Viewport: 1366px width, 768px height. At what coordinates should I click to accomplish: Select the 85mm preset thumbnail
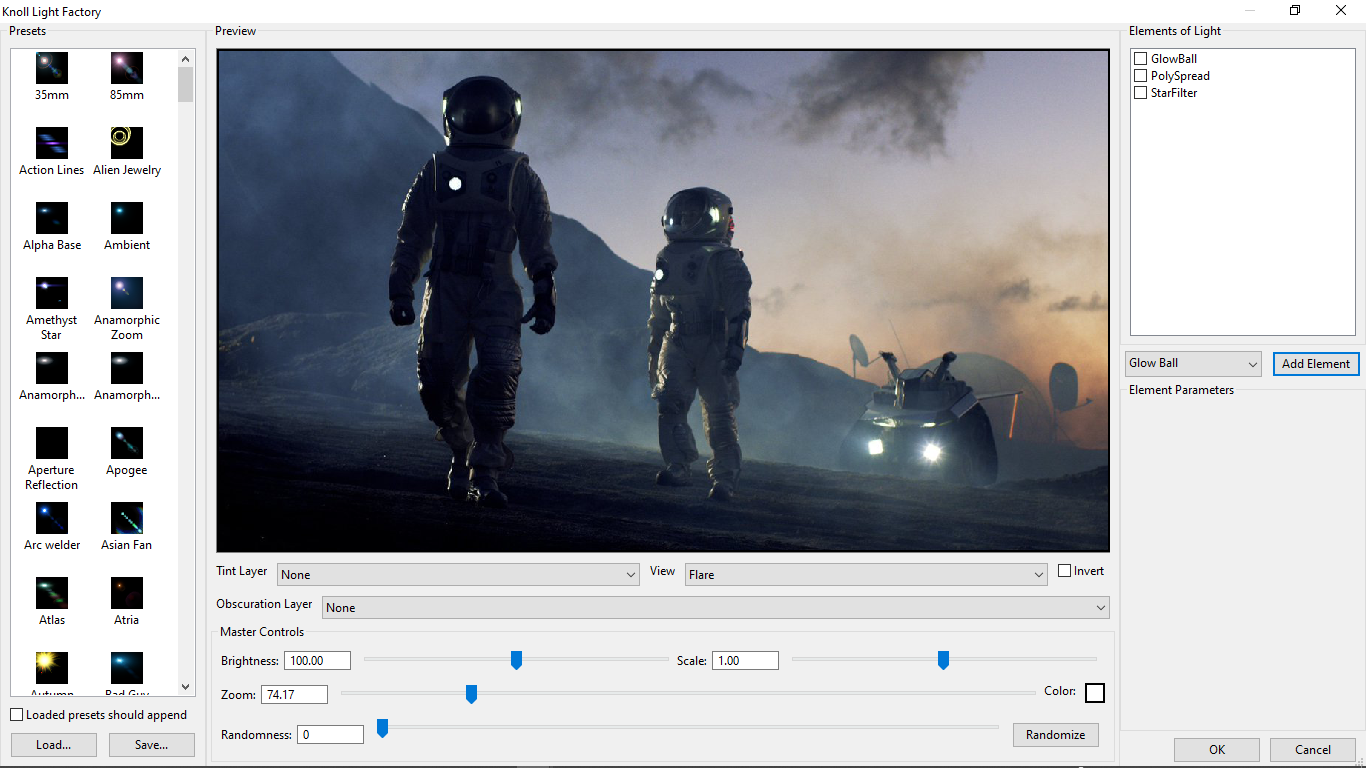[x=127, y=68]
